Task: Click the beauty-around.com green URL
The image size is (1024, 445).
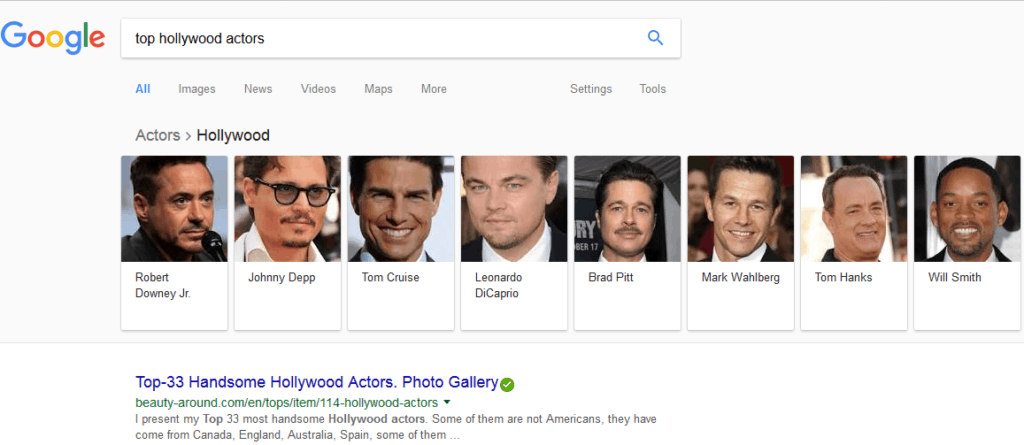Action: pos(286,402)
